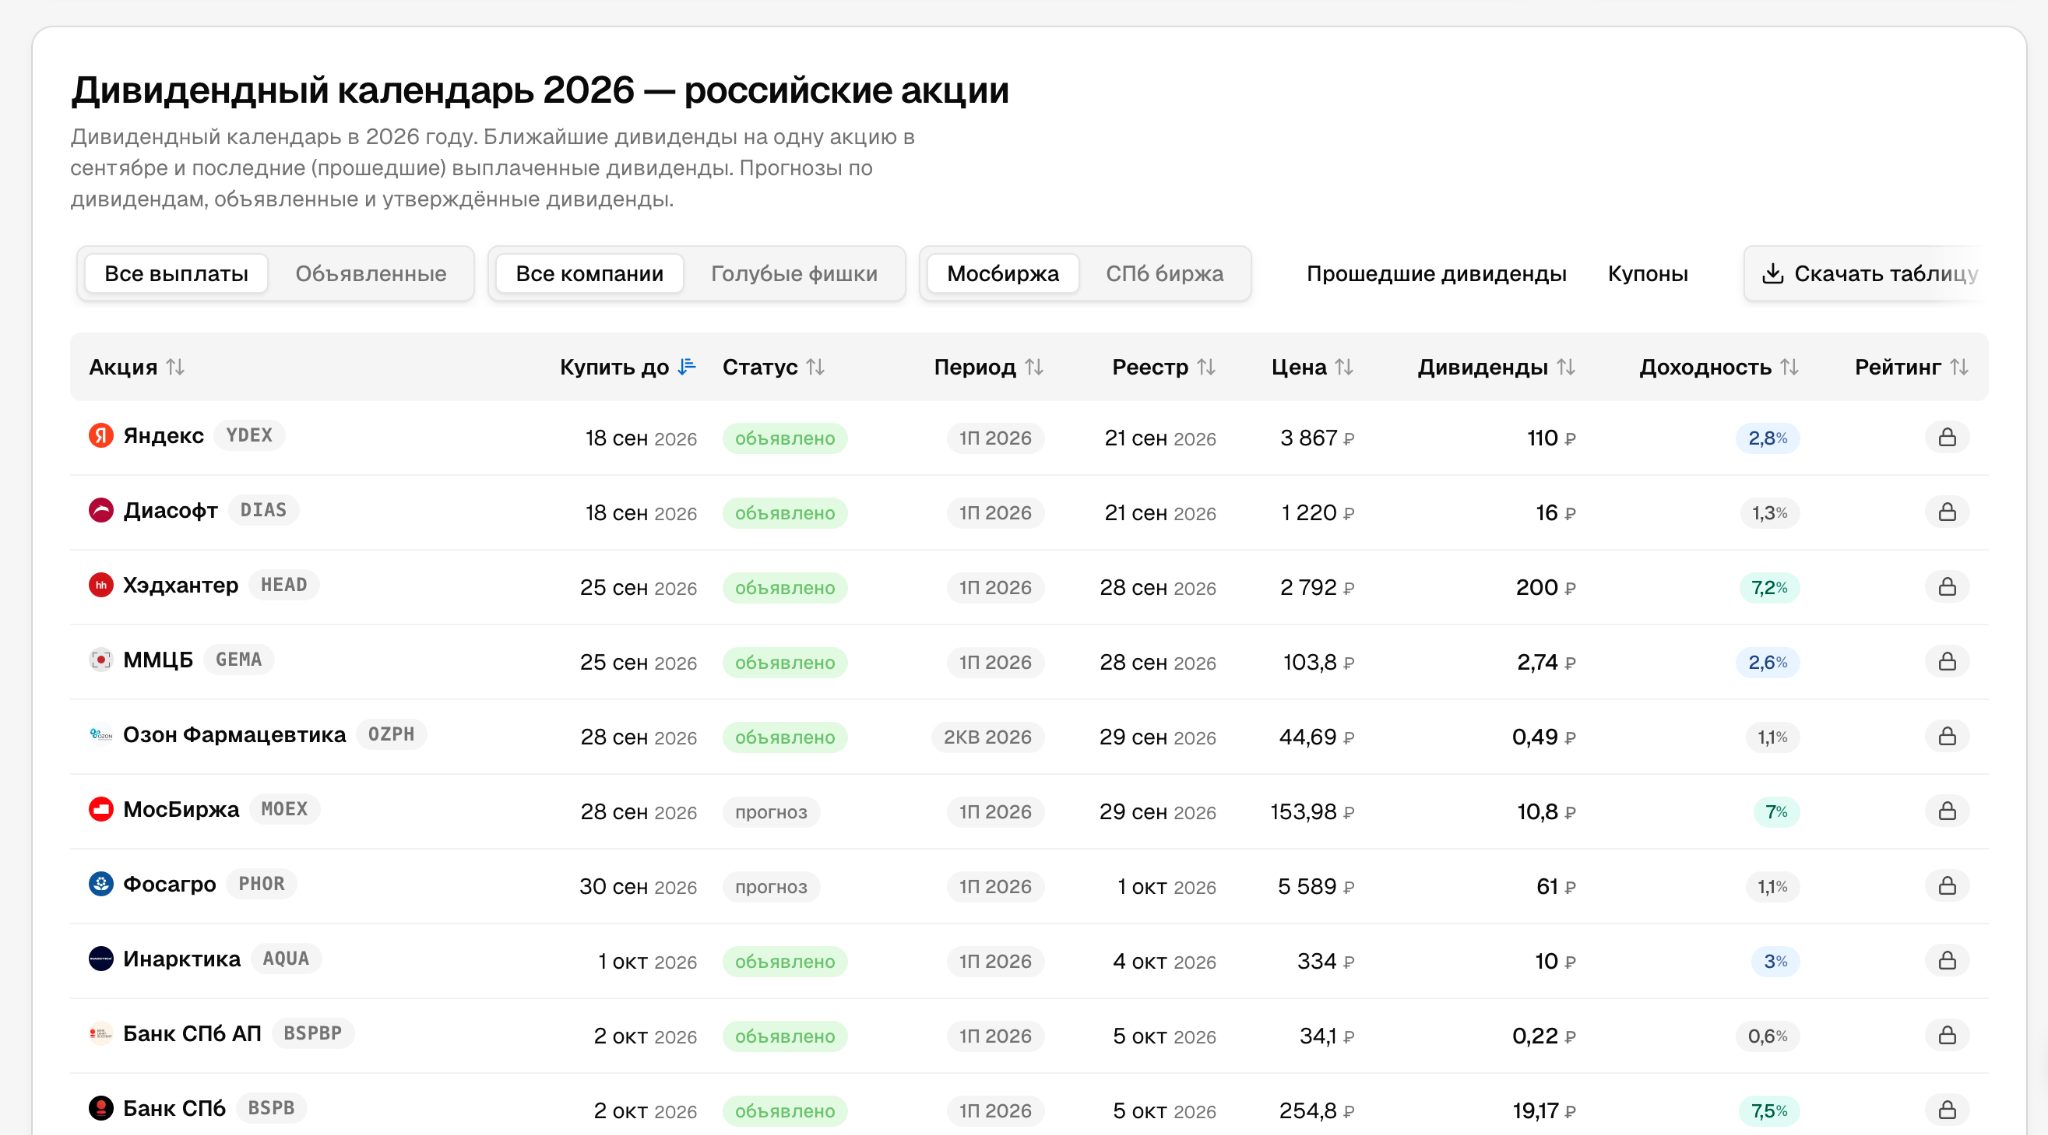The height and width of the screenshot is (1135, 2048).
Task: Click the lock icon in Озон Фармацевтика row
Action: pos(1947,736)
